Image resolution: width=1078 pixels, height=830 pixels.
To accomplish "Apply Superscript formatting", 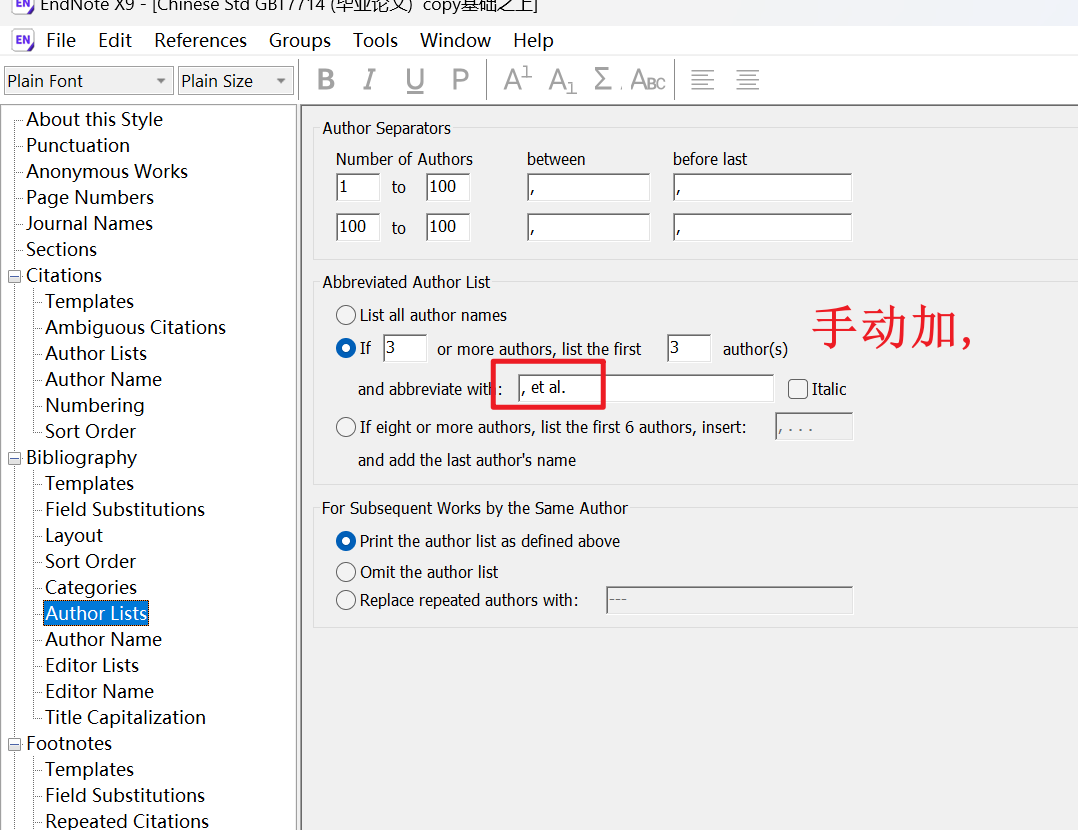I will [517, 80].
